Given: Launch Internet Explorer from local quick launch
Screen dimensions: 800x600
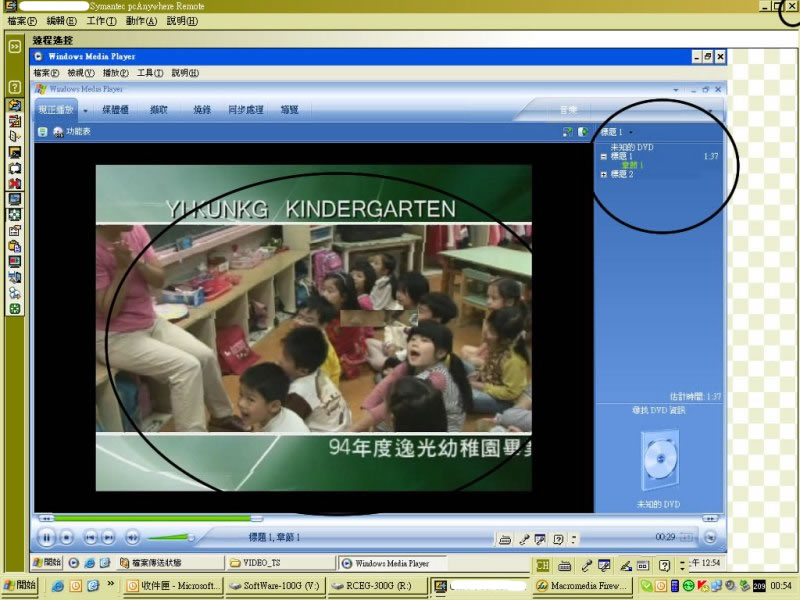Looking at the screenshot, I should [58, 586].
